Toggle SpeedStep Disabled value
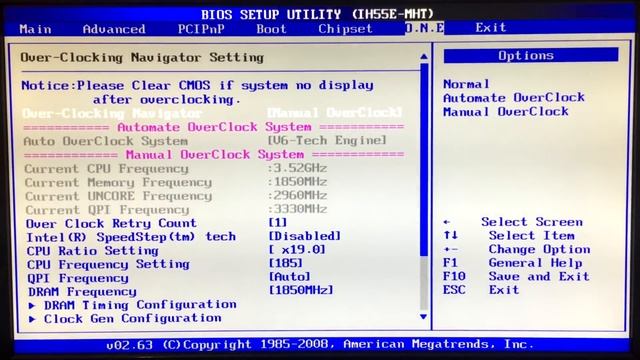The image size is (640, 360). pyautogui.click(x=304, y=236)
